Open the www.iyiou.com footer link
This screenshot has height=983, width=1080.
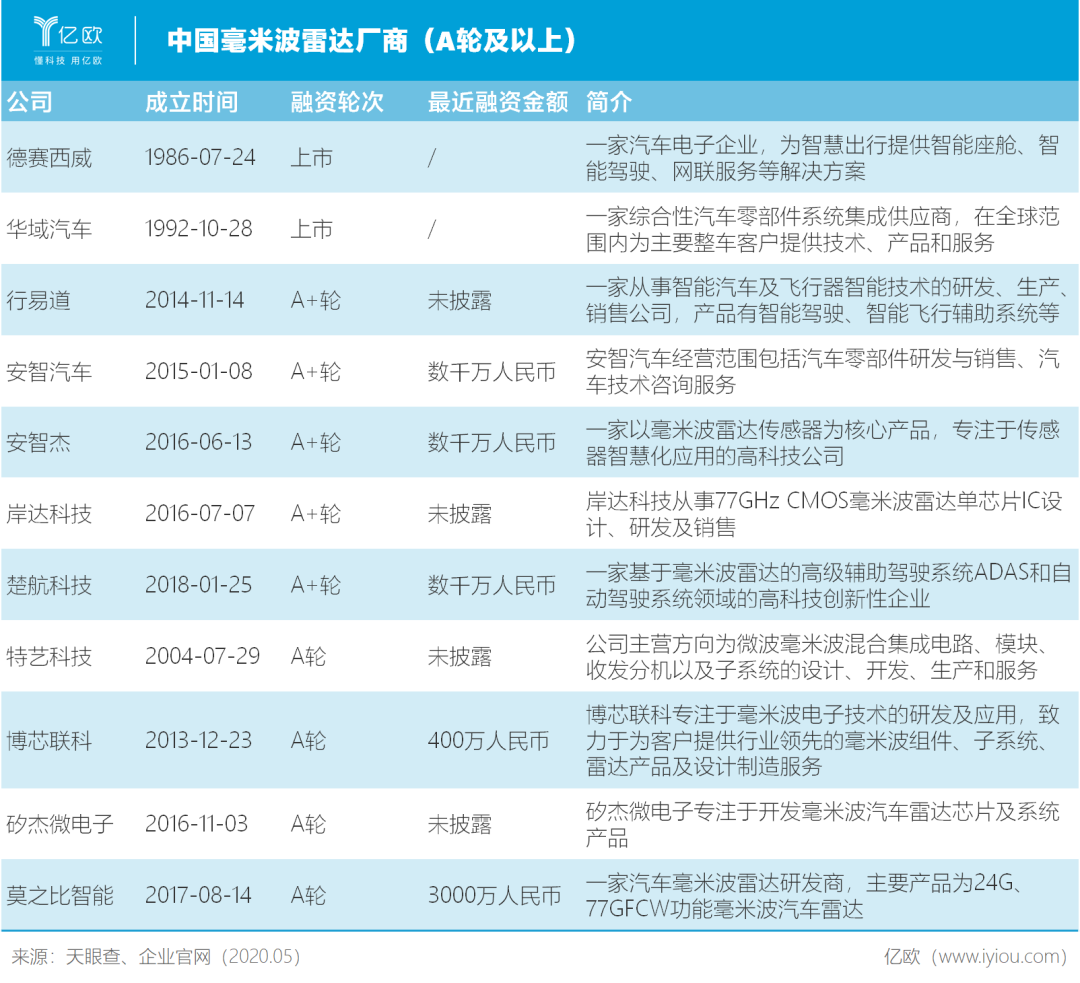pyautogui.click(x=998, y=956)
